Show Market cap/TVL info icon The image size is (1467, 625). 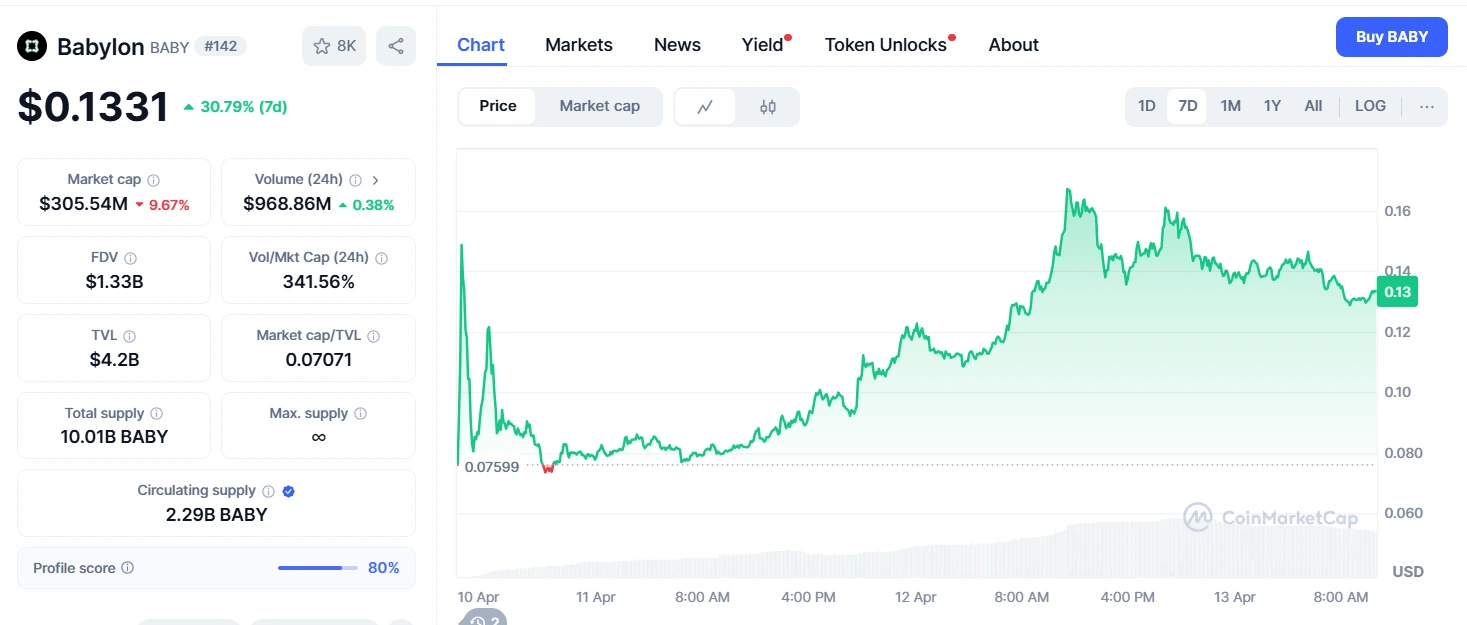[374, 336]
